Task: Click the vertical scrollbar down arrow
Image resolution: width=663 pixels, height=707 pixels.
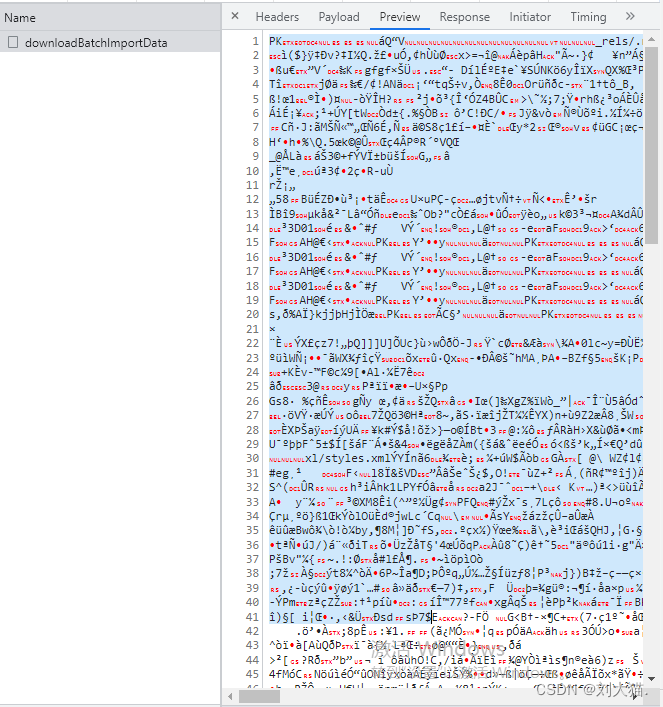Action: (x=651, y=679)
